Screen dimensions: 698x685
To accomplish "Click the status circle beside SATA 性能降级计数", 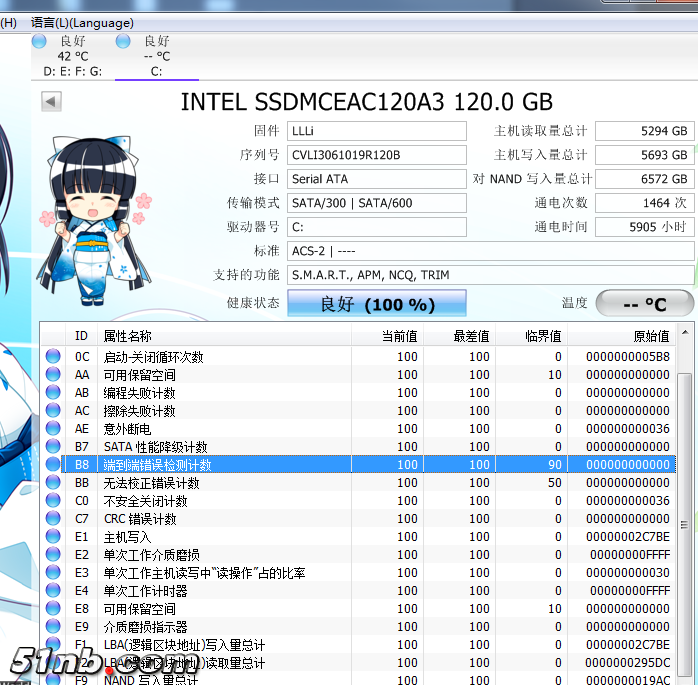I will click(53, 447).
